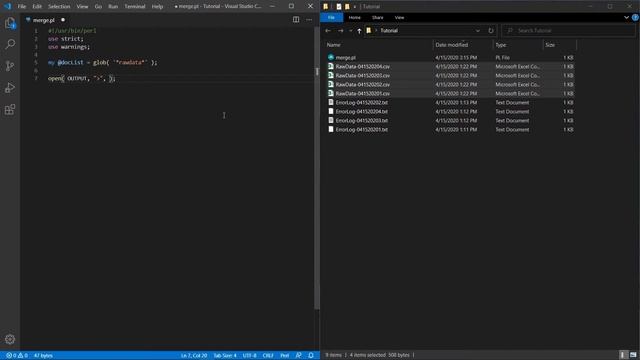
Task: Split the editor to the right
Action: pos(296,20)
